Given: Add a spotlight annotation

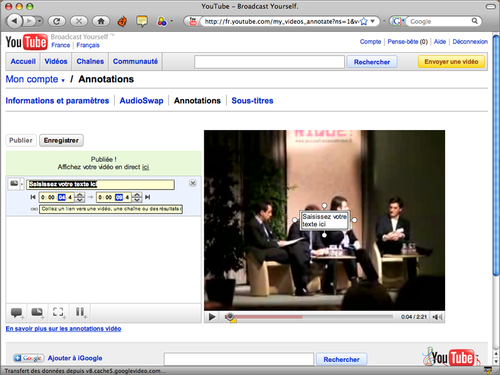Looking at the screenshot, I should pyautogui.click(x=58, y=313).
